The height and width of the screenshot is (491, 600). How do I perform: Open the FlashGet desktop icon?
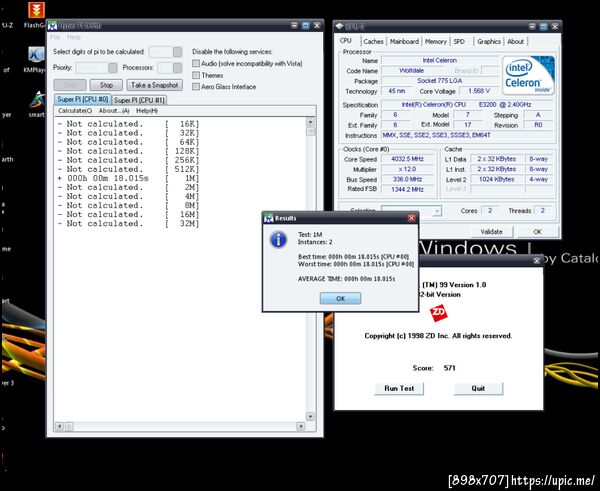pos(36,10)
